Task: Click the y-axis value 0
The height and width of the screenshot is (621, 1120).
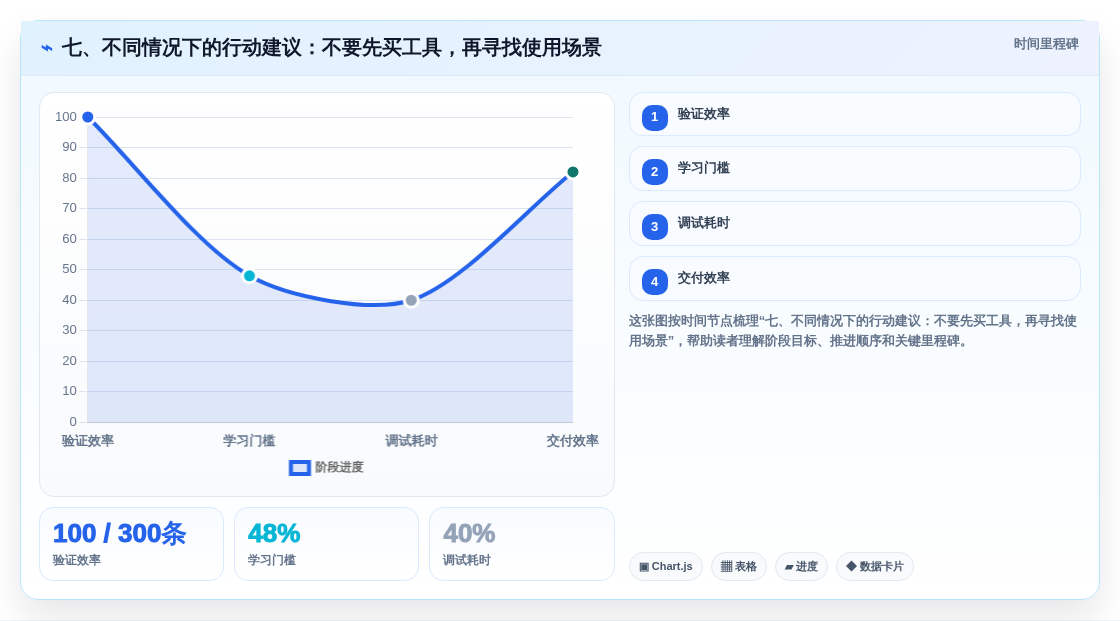Action: pos(73,422)
